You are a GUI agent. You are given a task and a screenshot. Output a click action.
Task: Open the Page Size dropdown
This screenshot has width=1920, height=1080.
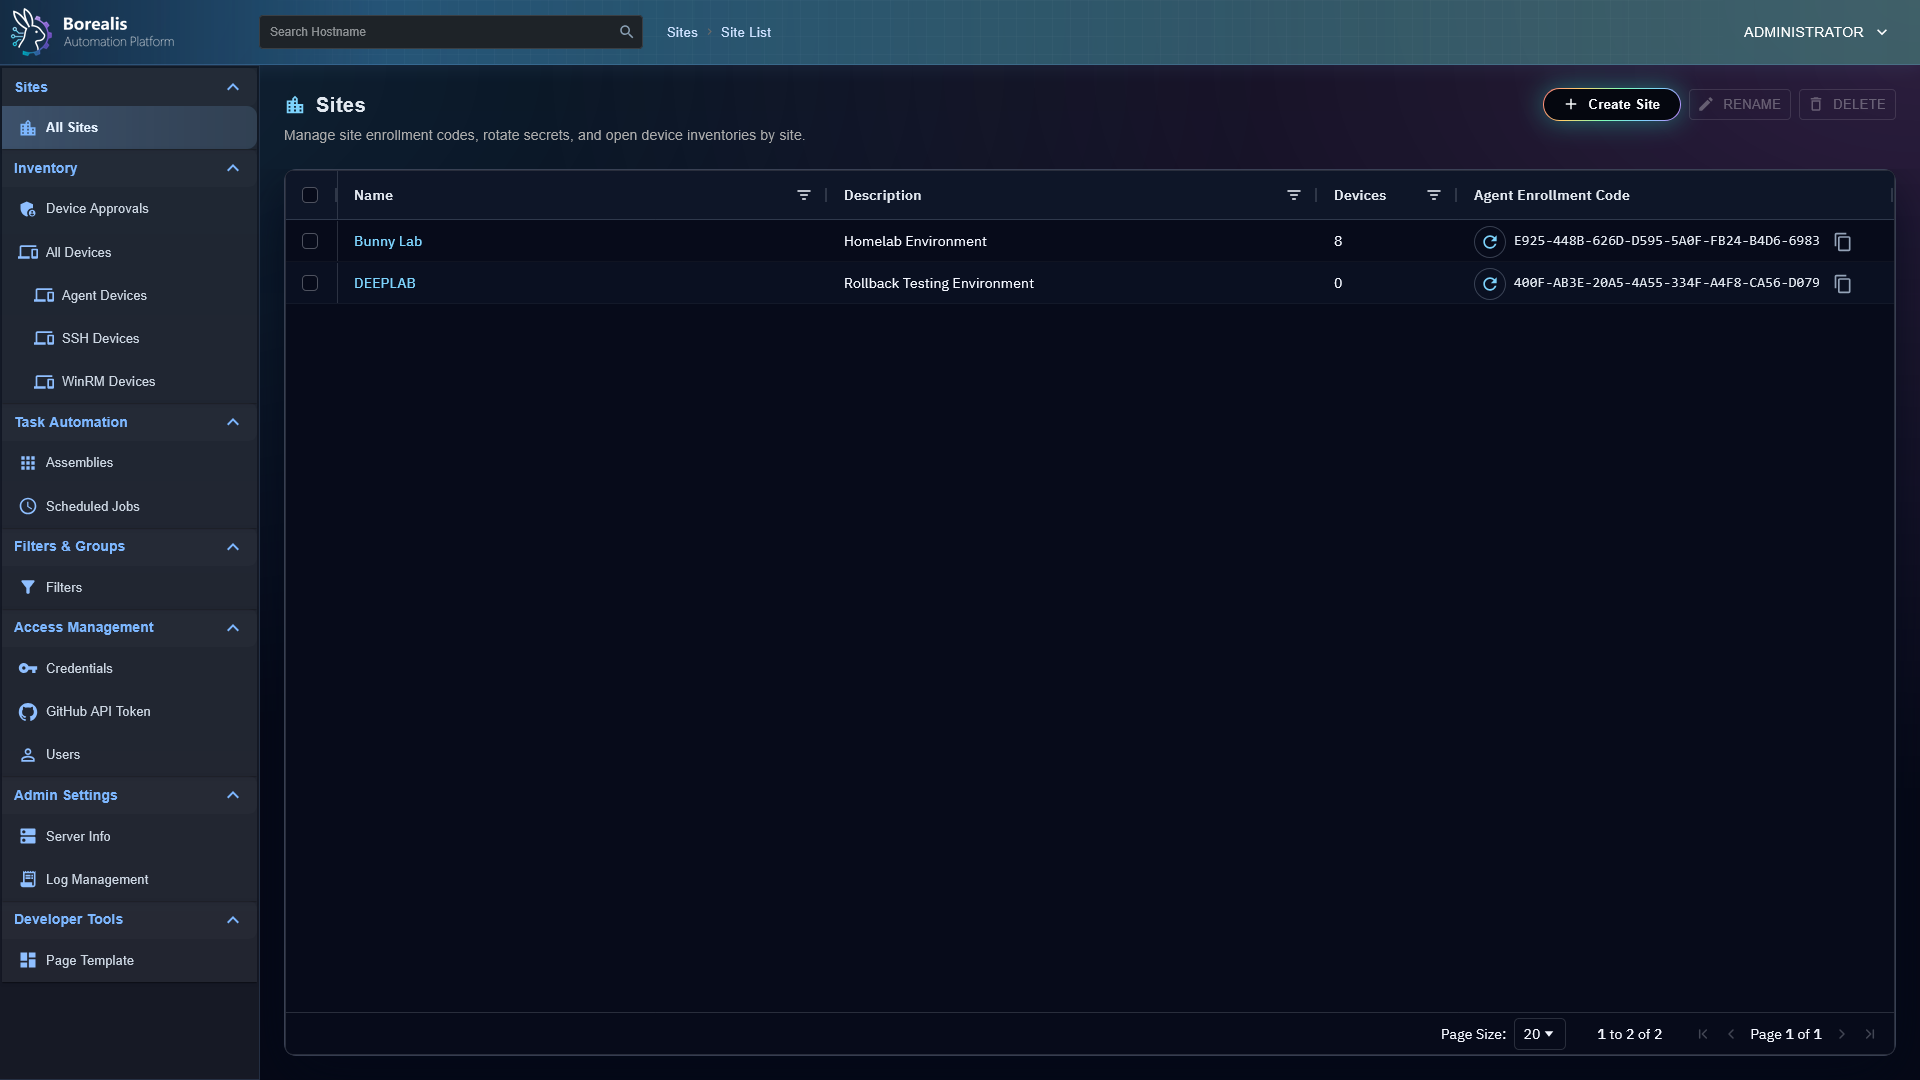[x=1538, y=1034]
